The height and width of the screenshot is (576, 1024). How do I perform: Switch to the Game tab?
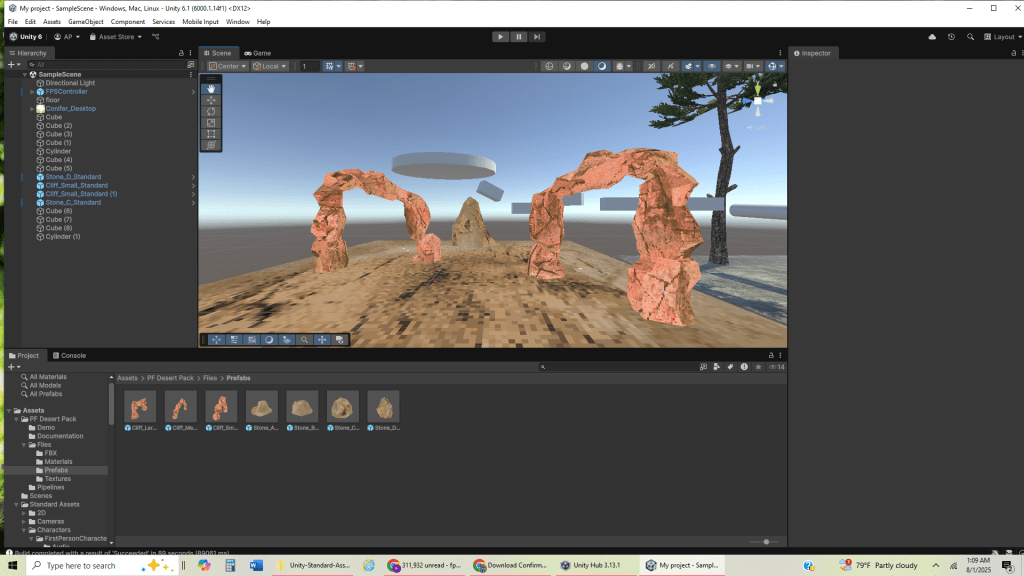coord(257,53)
